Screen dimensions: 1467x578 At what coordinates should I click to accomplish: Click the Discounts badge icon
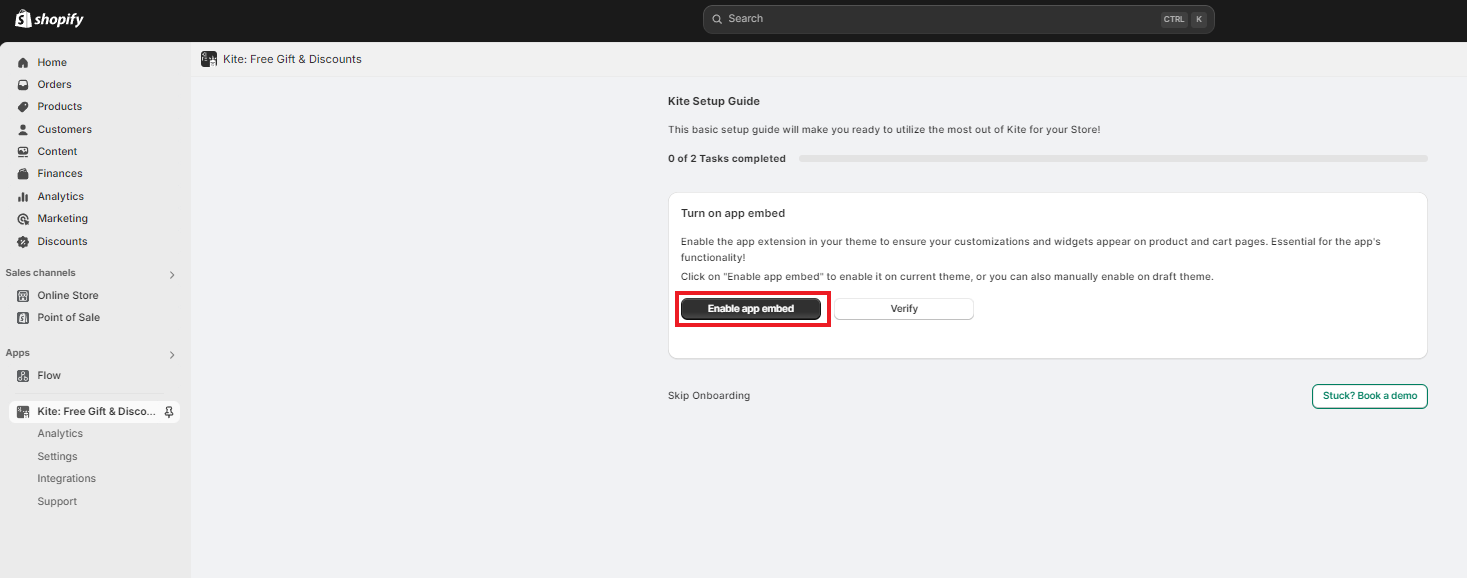23,242
